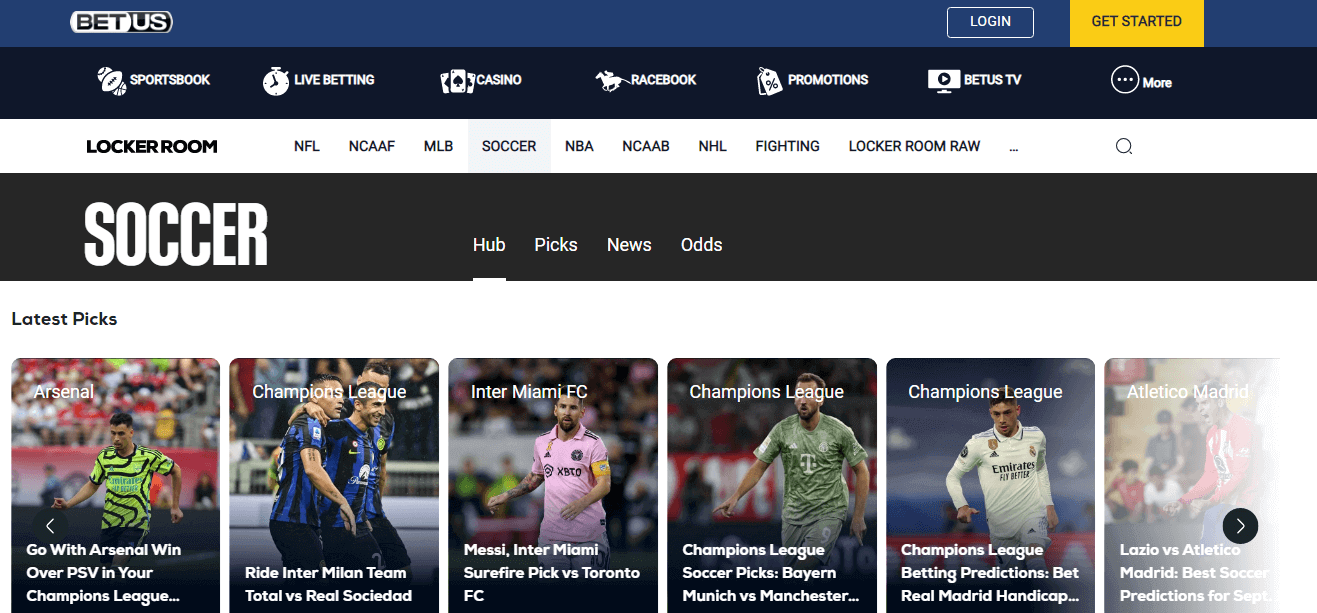
Task: Advance the Latest Picks carousel forward
Action: click(1240, 525)
